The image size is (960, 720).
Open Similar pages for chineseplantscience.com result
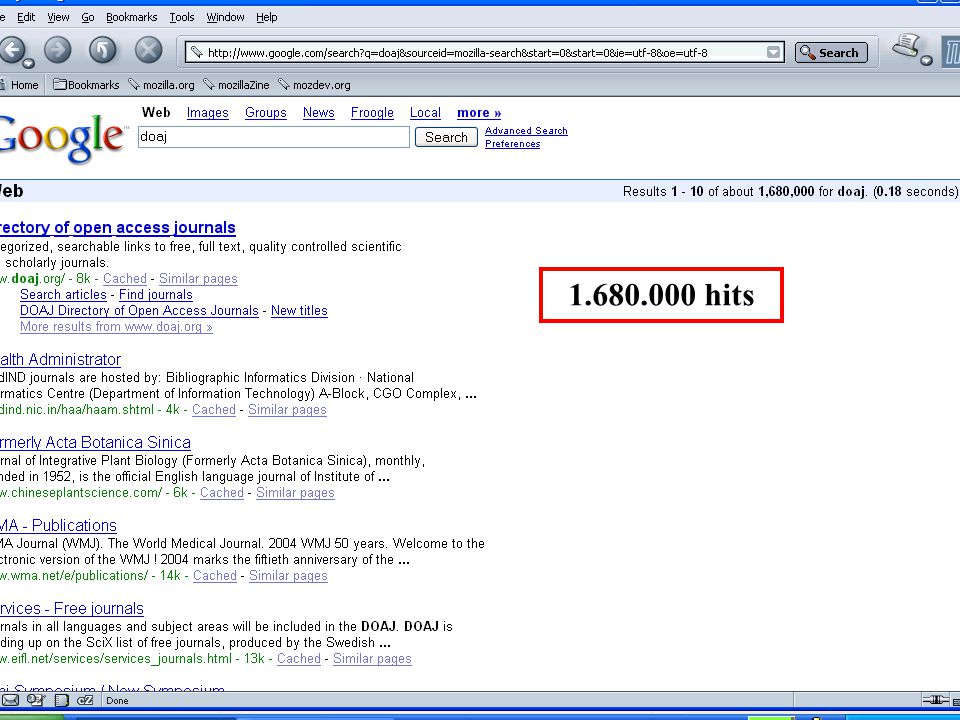(295, 493)
